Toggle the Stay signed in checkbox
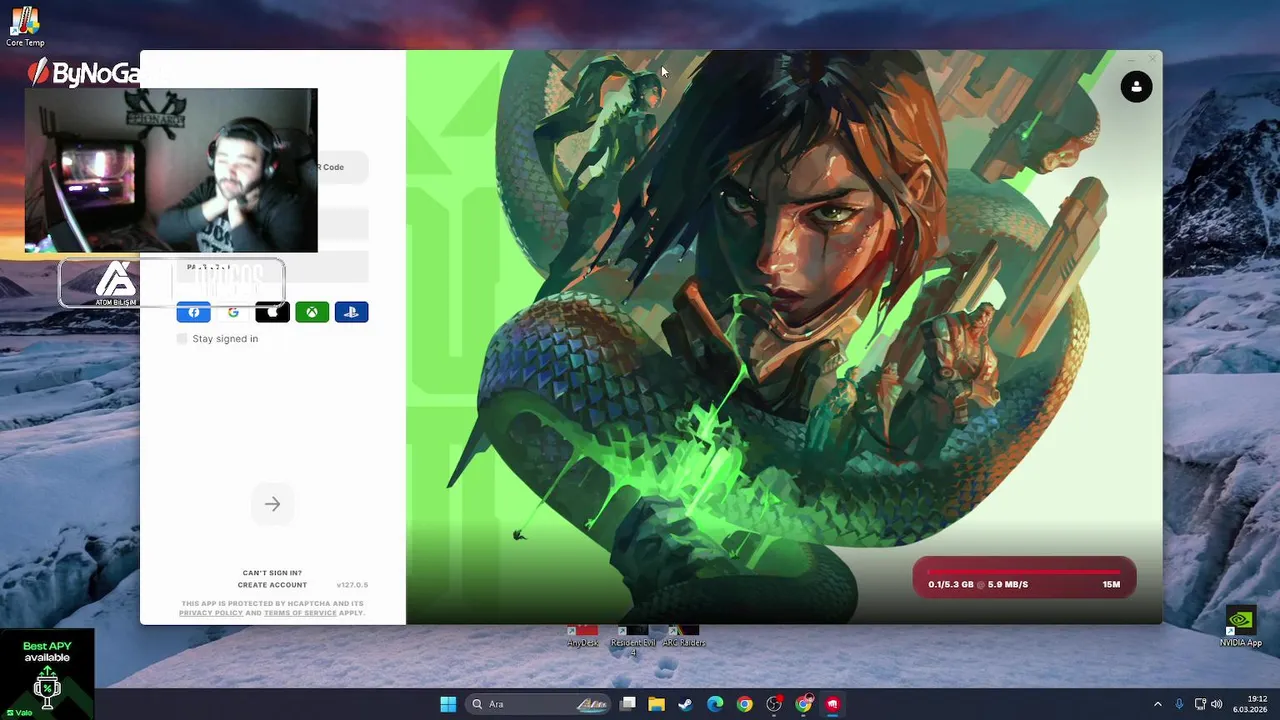 pyautogui.click(x=182, y=339)
